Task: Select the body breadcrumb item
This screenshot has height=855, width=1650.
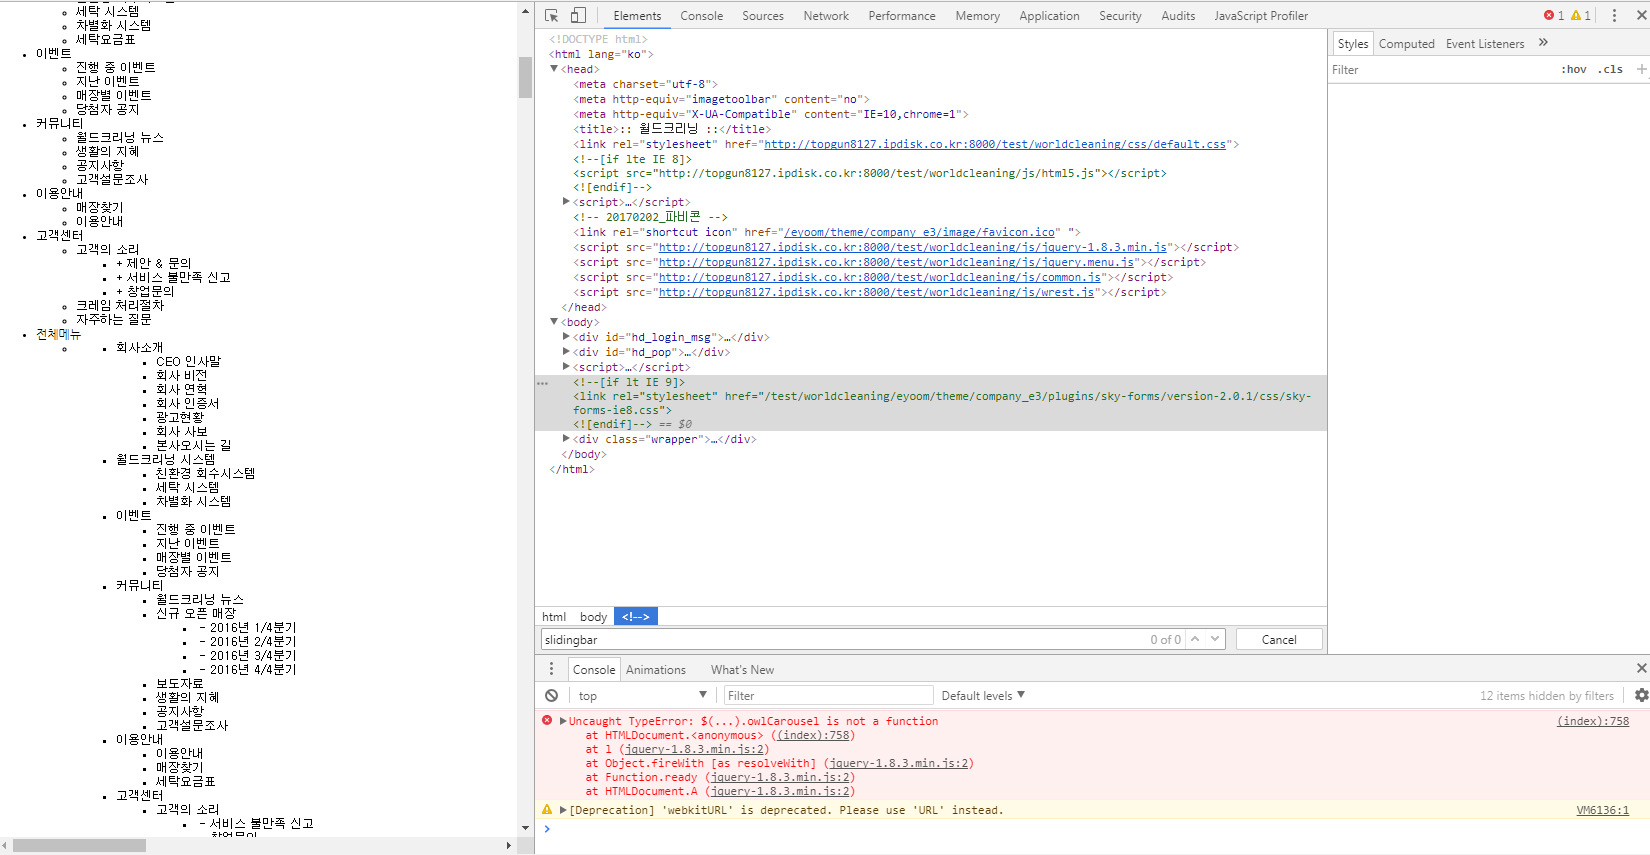Action: (593, 617)
